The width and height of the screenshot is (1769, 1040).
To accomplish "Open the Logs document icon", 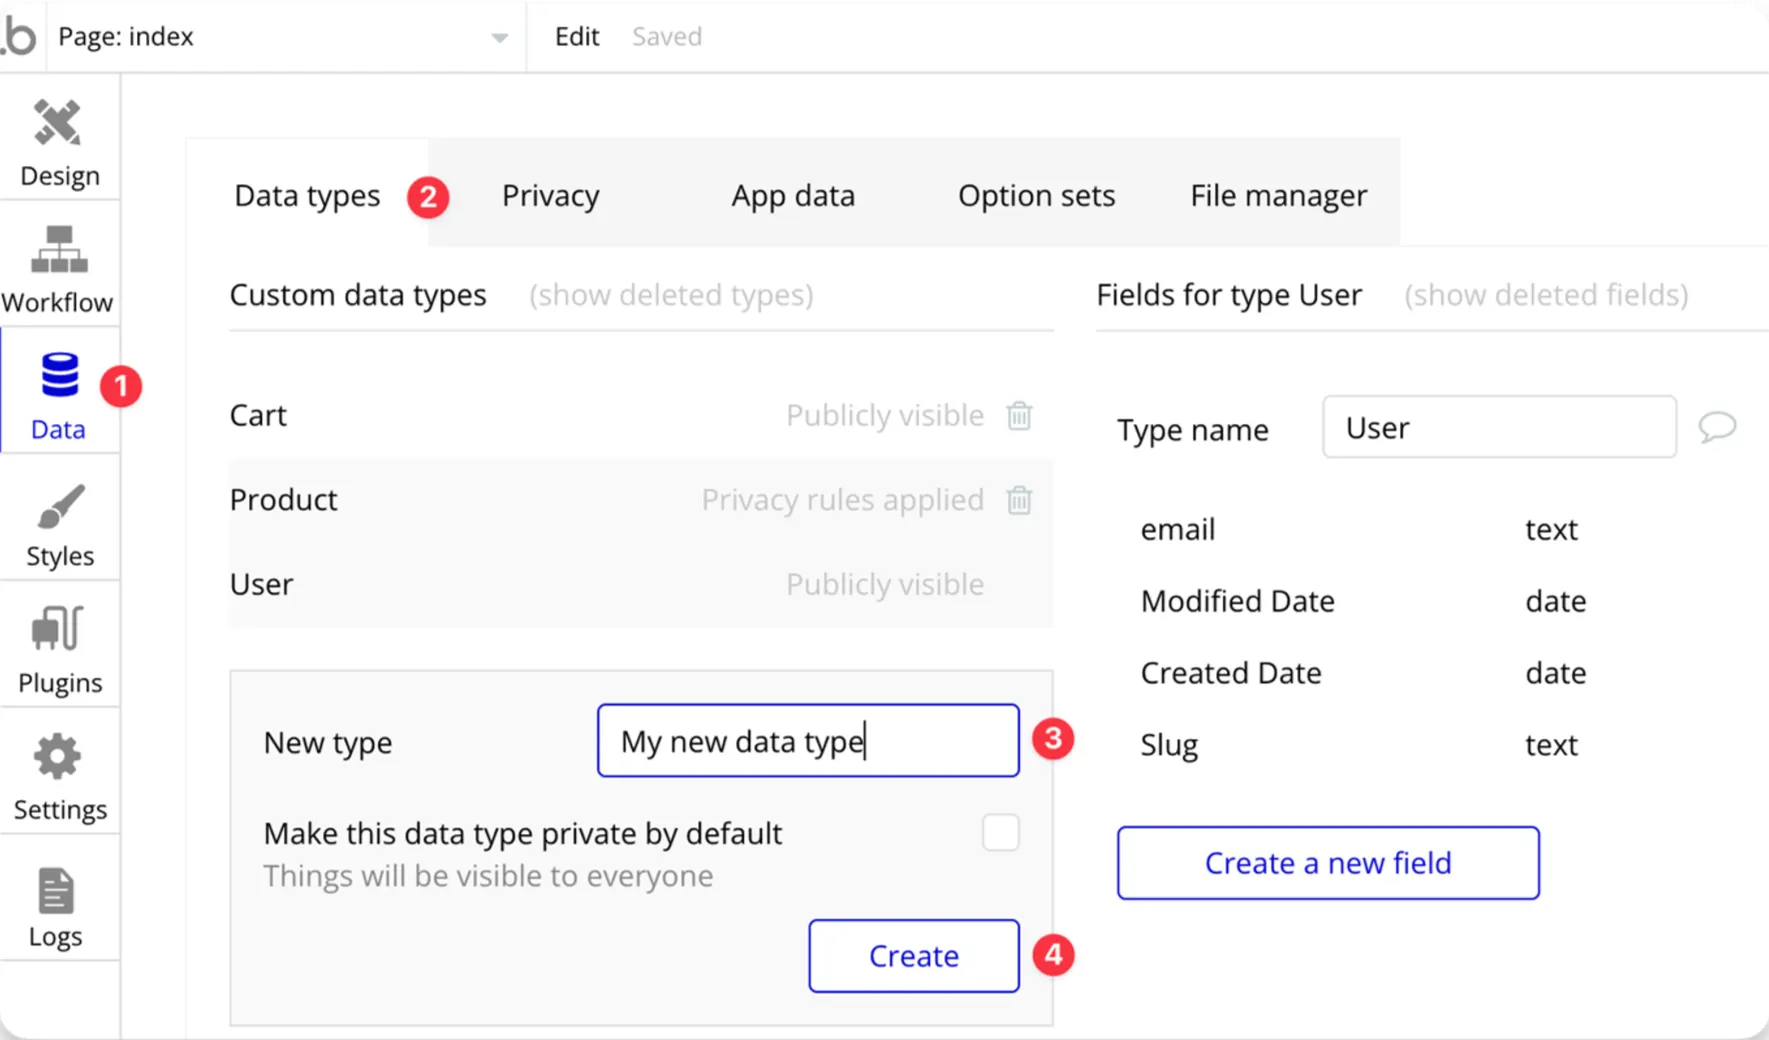I will [x=56, y=891].
